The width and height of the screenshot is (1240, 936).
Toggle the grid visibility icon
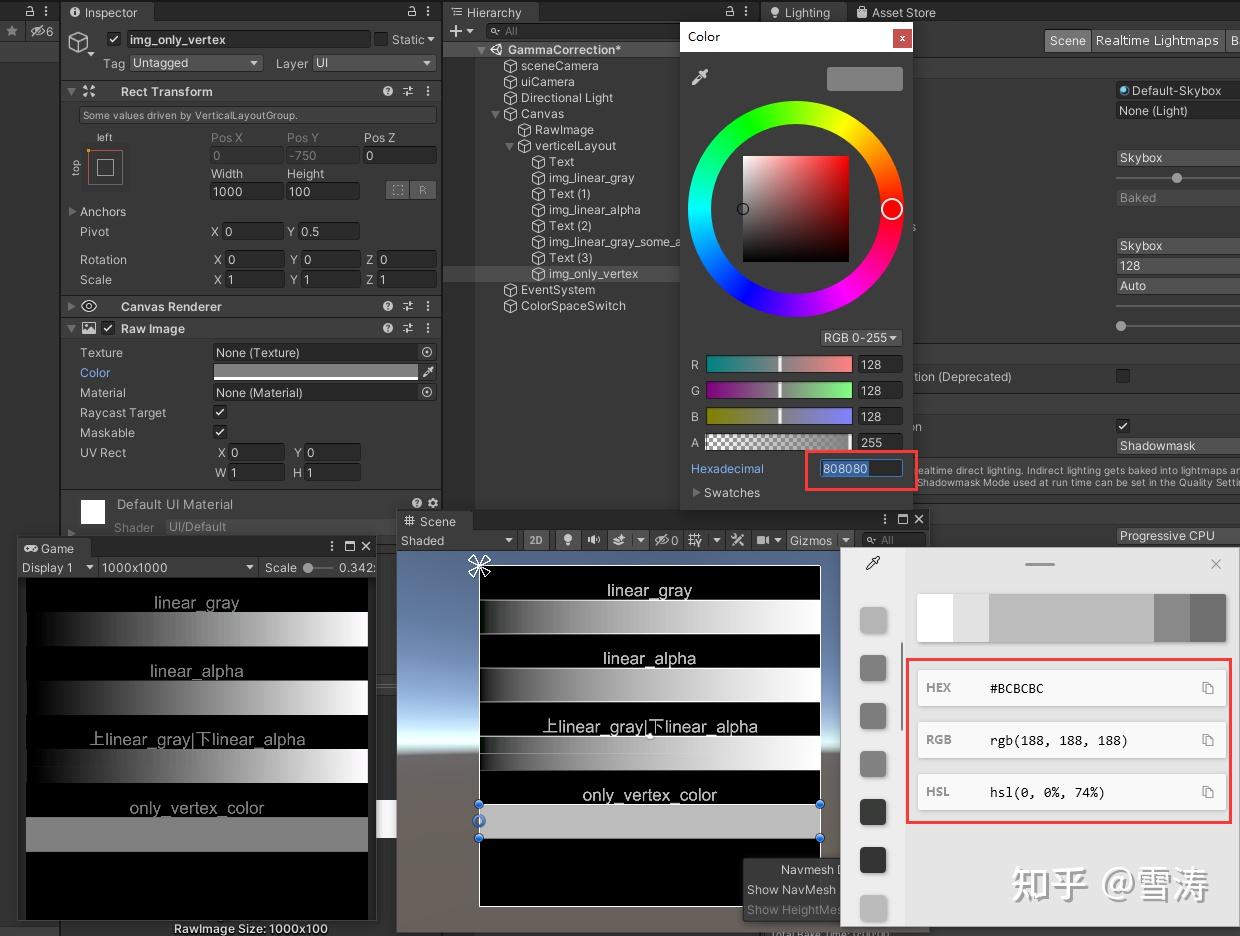697,540
